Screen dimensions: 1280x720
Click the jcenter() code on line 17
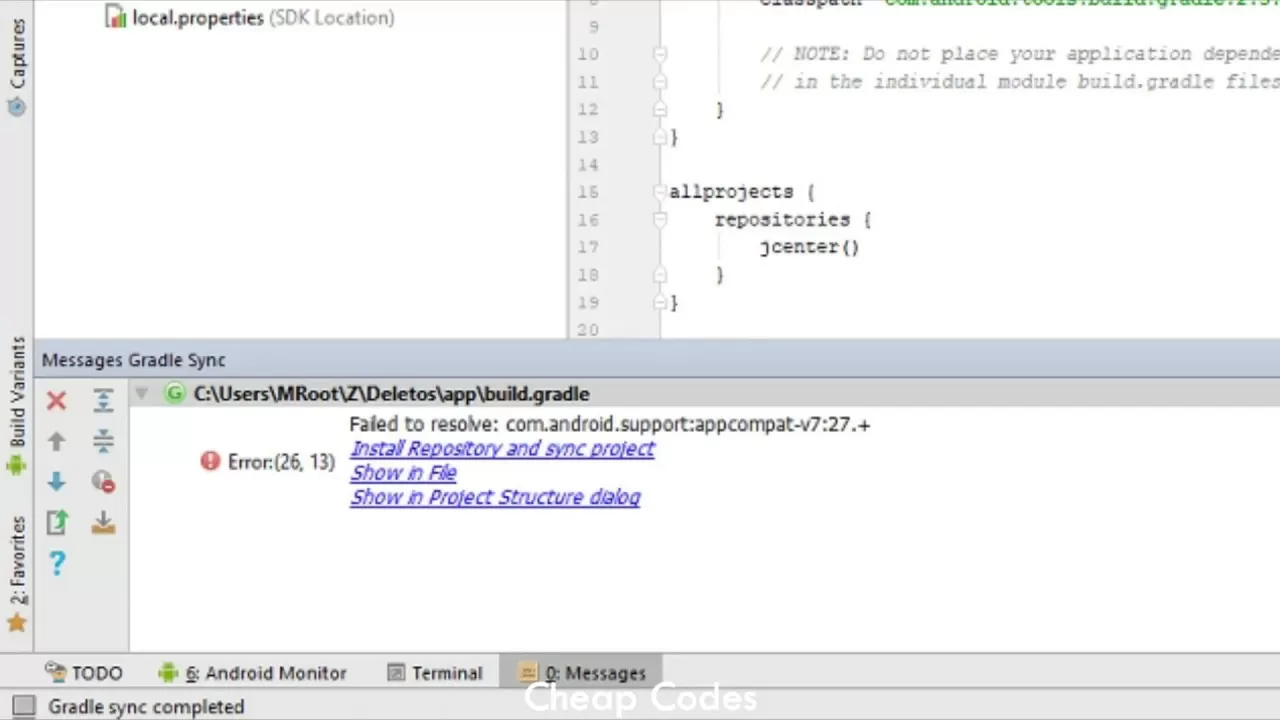click(809, 247)
